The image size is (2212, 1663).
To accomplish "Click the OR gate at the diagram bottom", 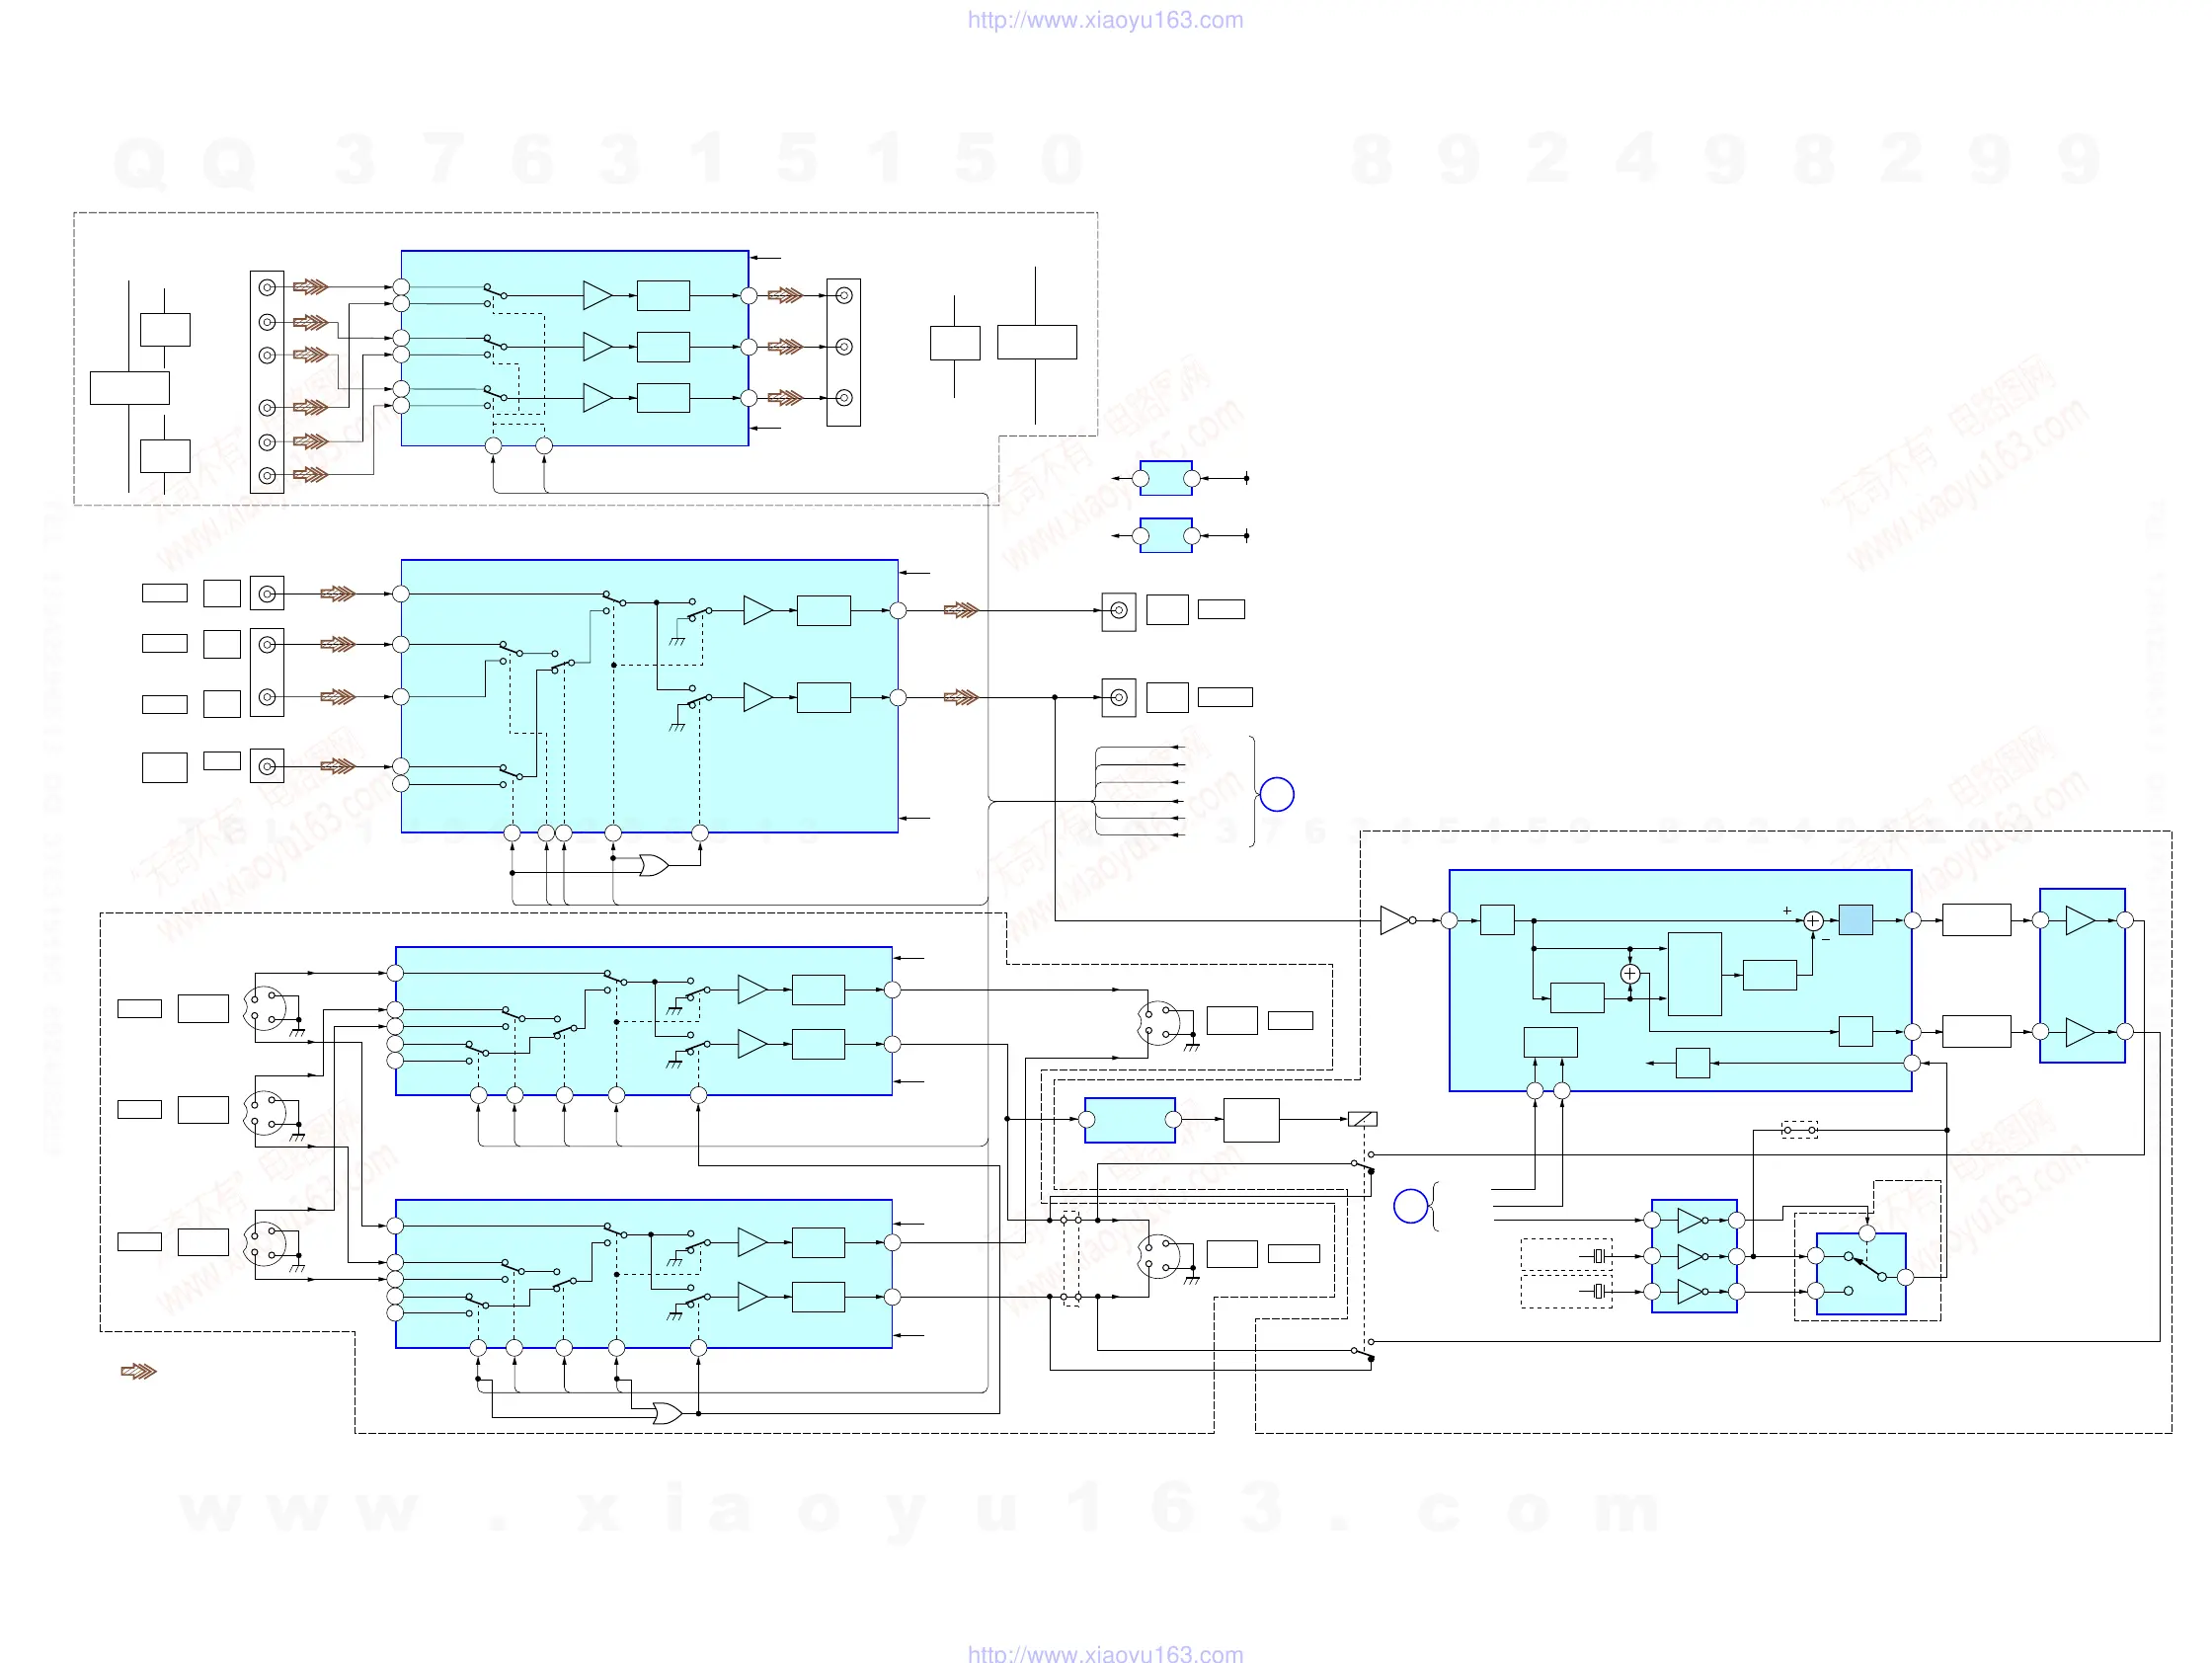I will tap(667, 1413).
